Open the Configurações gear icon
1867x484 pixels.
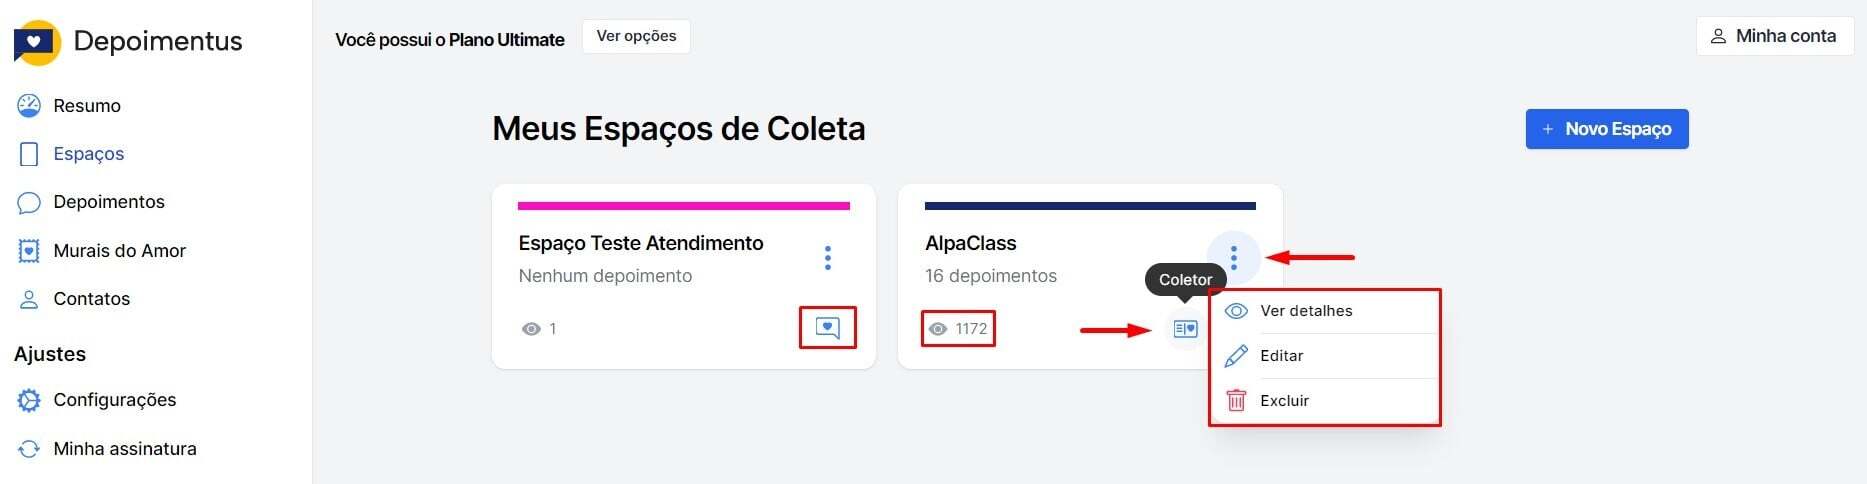(x=29, y=400)
